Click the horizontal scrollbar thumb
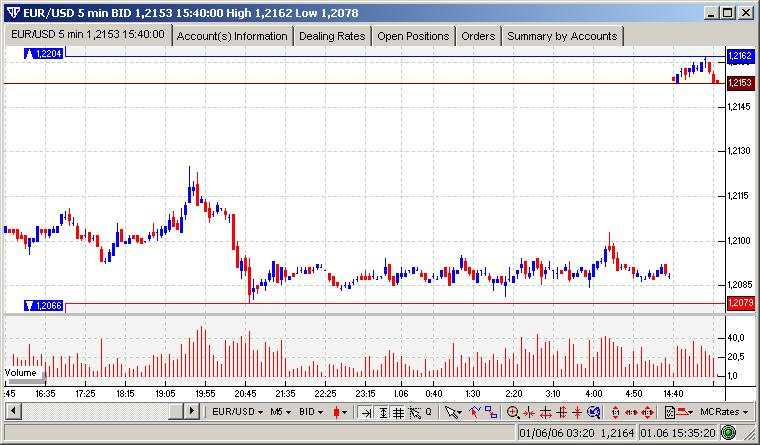760x445 pixels. pyautogui.click(x=175, y=412)
